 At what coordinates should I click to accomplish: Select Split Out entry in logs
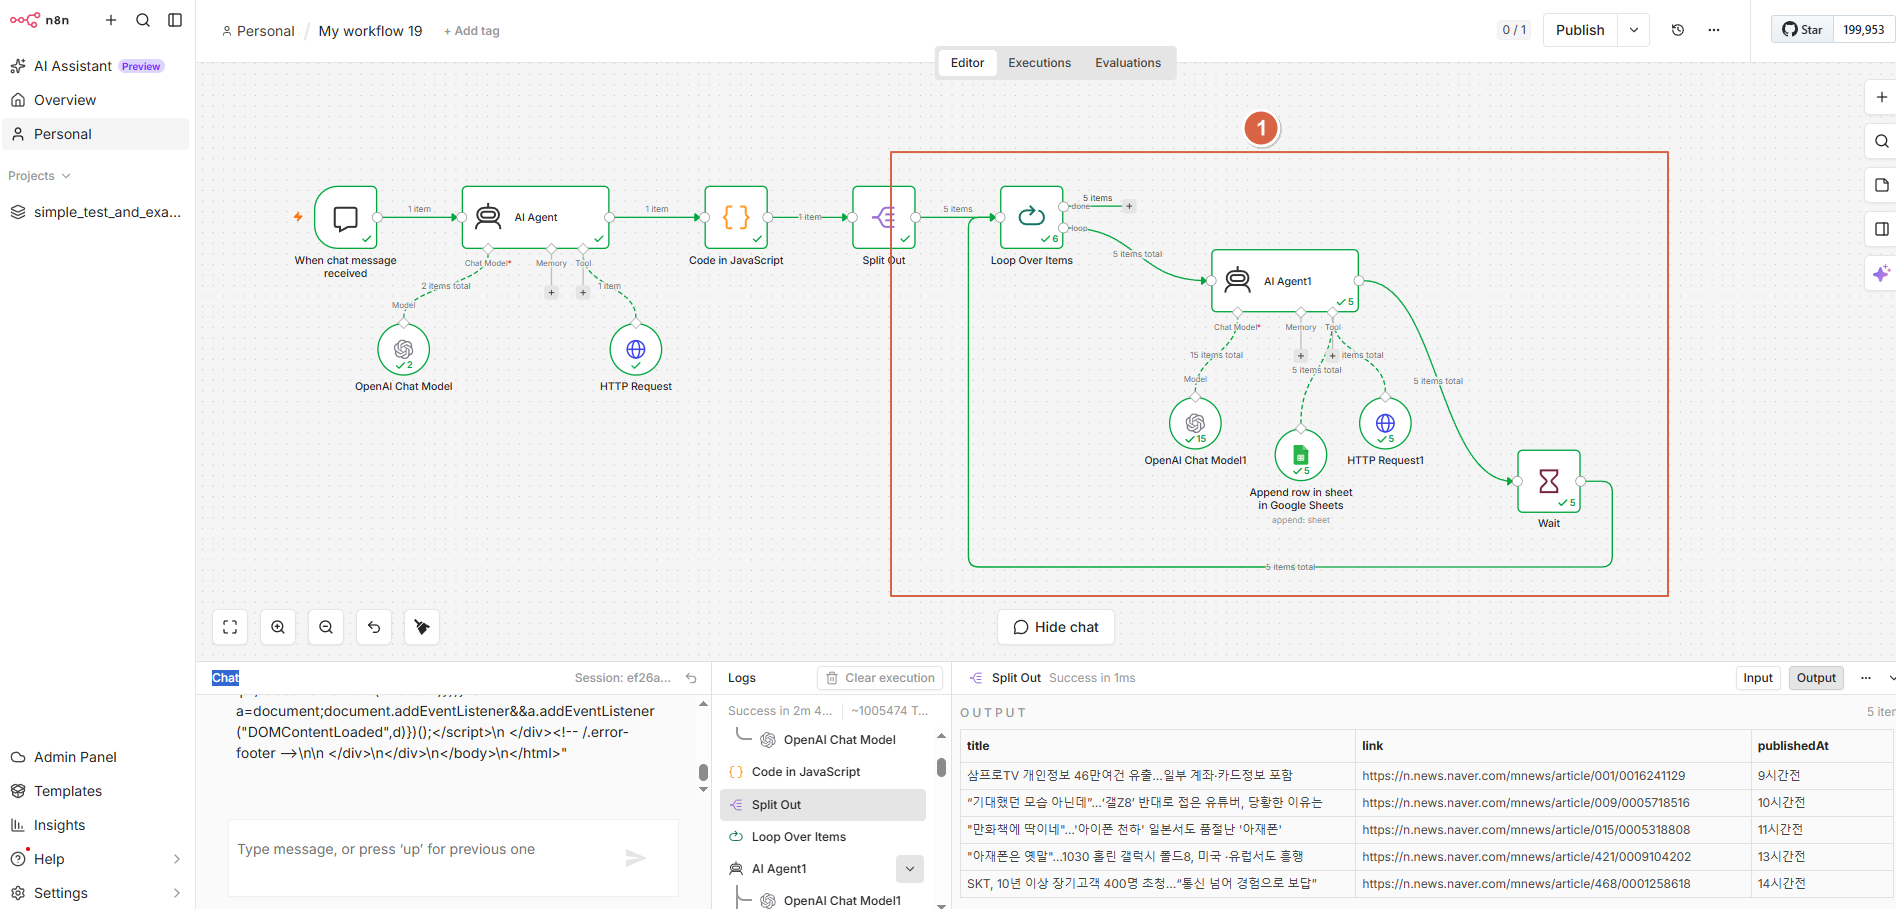(x=823, y=805)
